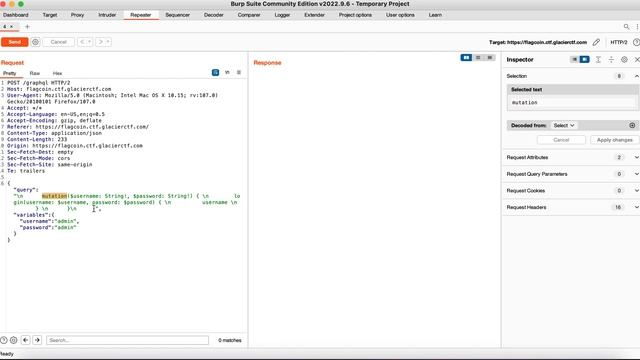Viewport: 640px width, 360px height.
Task: Open the Repeater tab bar kebab menu
Action: tap(637, 27)
